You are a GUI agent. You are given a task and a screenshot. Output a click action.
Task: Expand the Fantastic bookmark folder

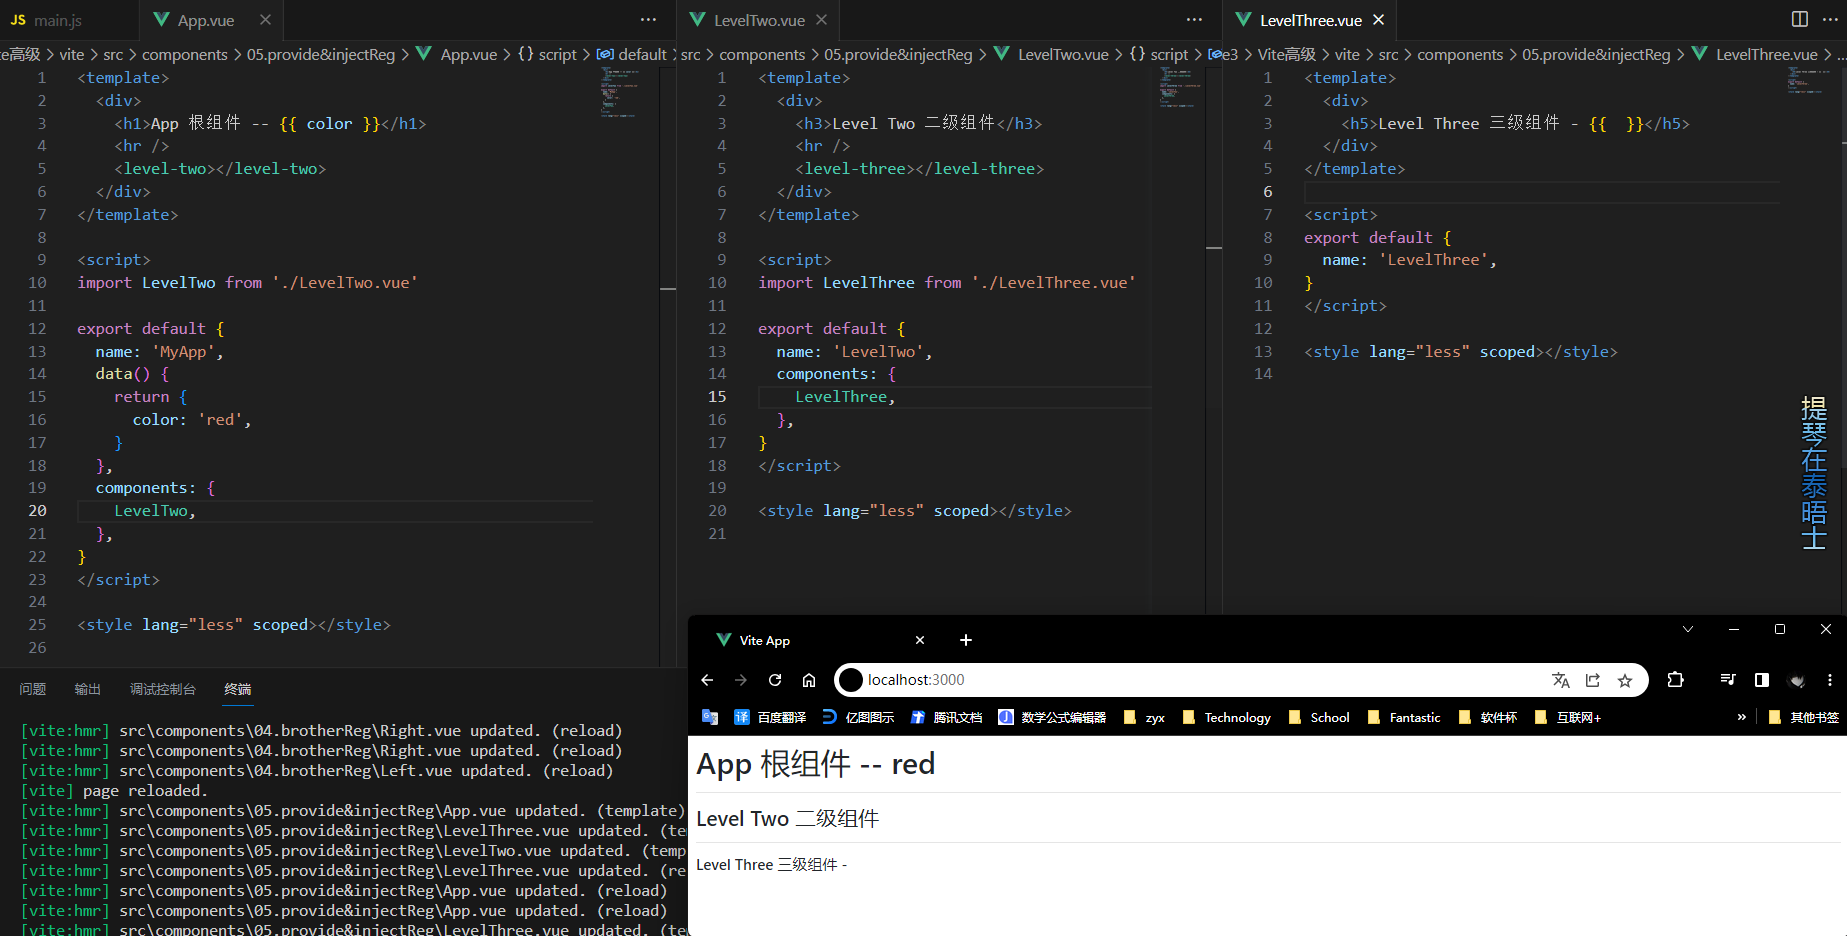(x=1404, y=717)
